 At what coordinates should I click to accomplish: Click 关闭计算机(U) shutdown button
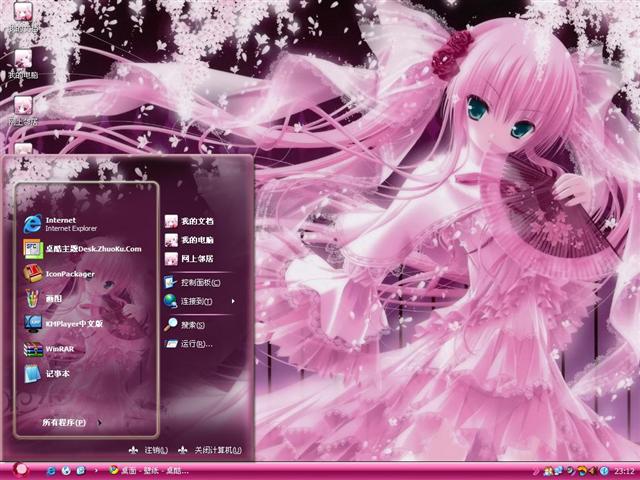tap(208, 450)
